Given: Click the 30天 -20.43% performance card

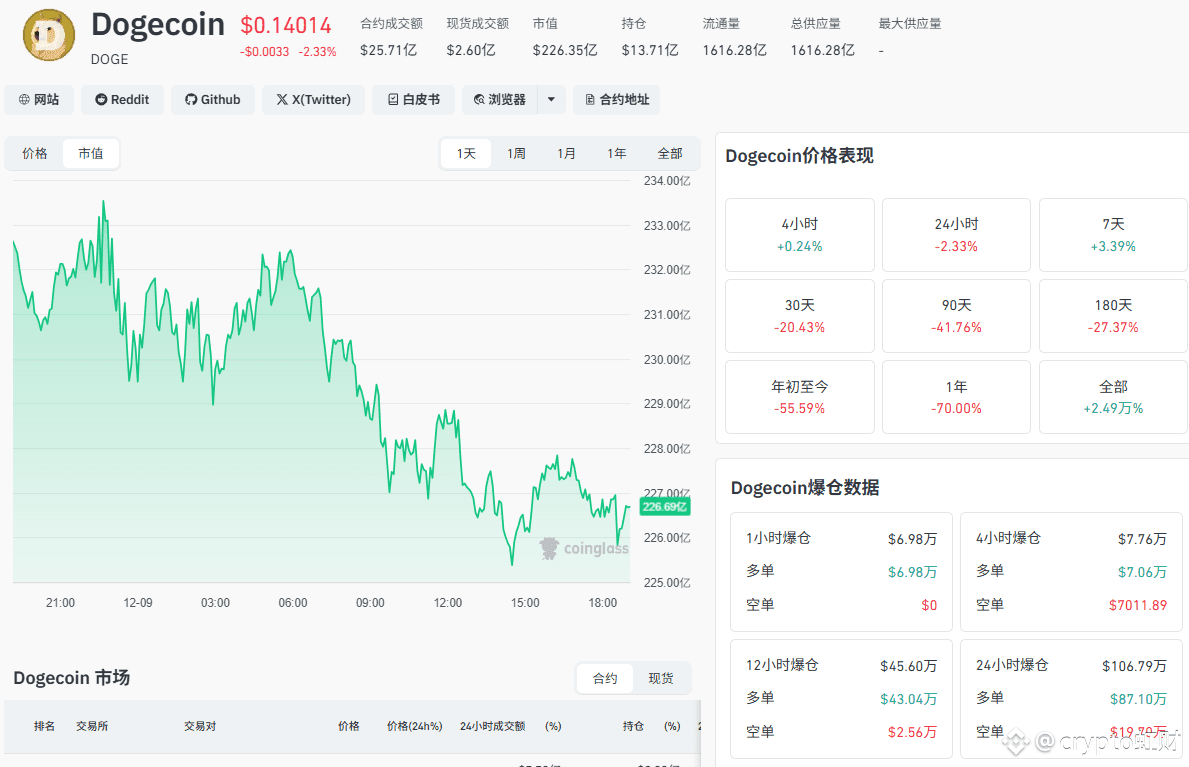Looking at the screenshot, I should point(799,316).
